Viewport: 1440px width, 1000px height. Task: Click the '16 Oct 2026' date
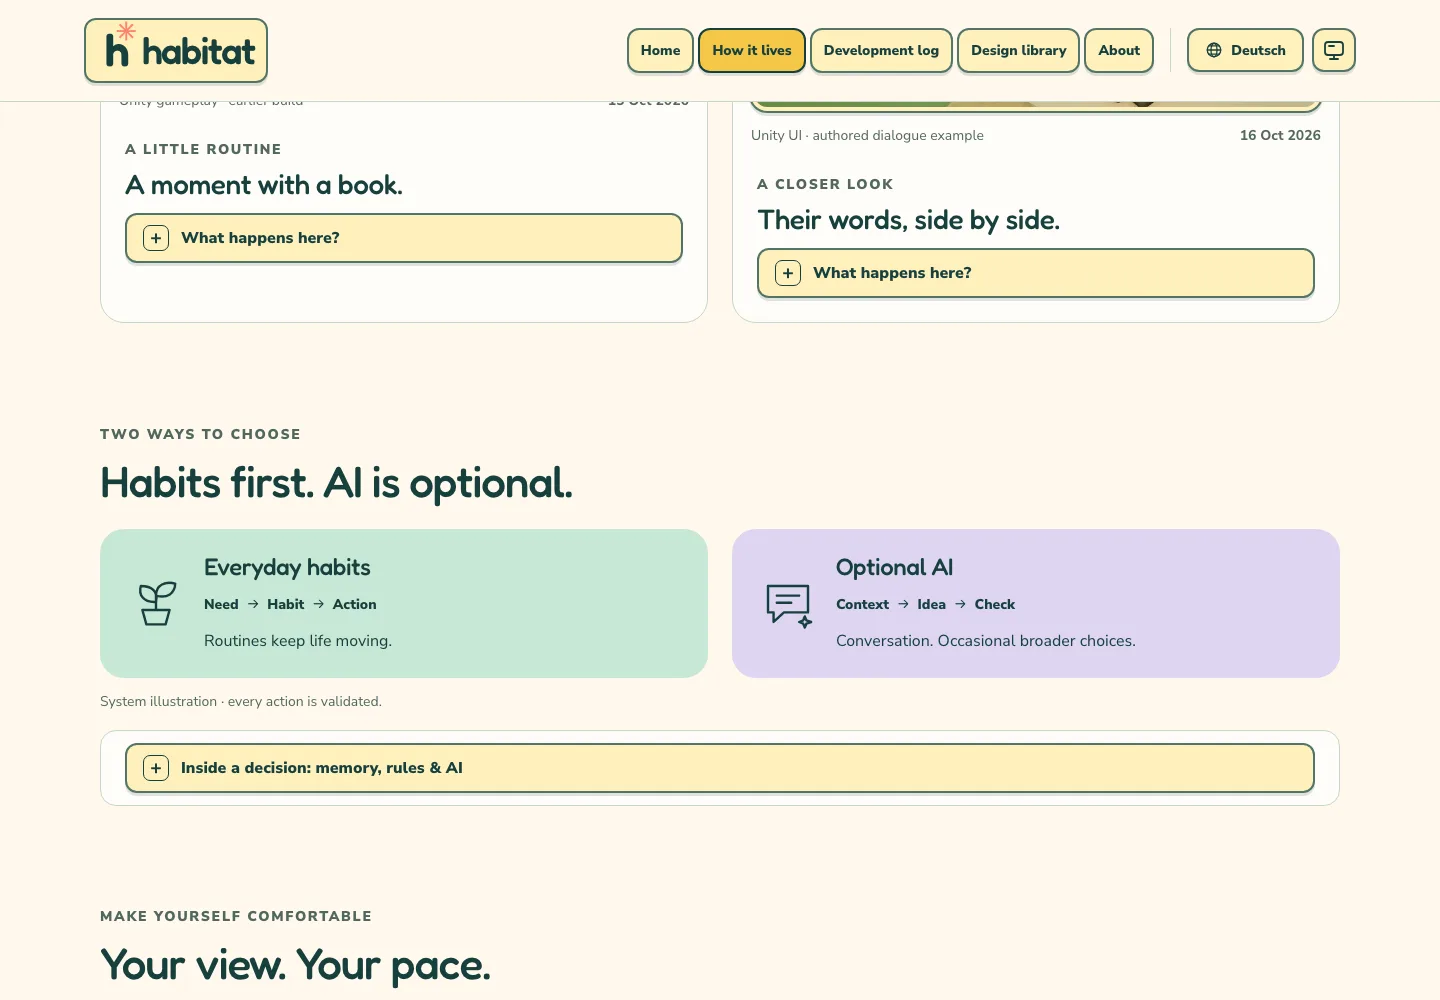click(x=1280, y=135)
